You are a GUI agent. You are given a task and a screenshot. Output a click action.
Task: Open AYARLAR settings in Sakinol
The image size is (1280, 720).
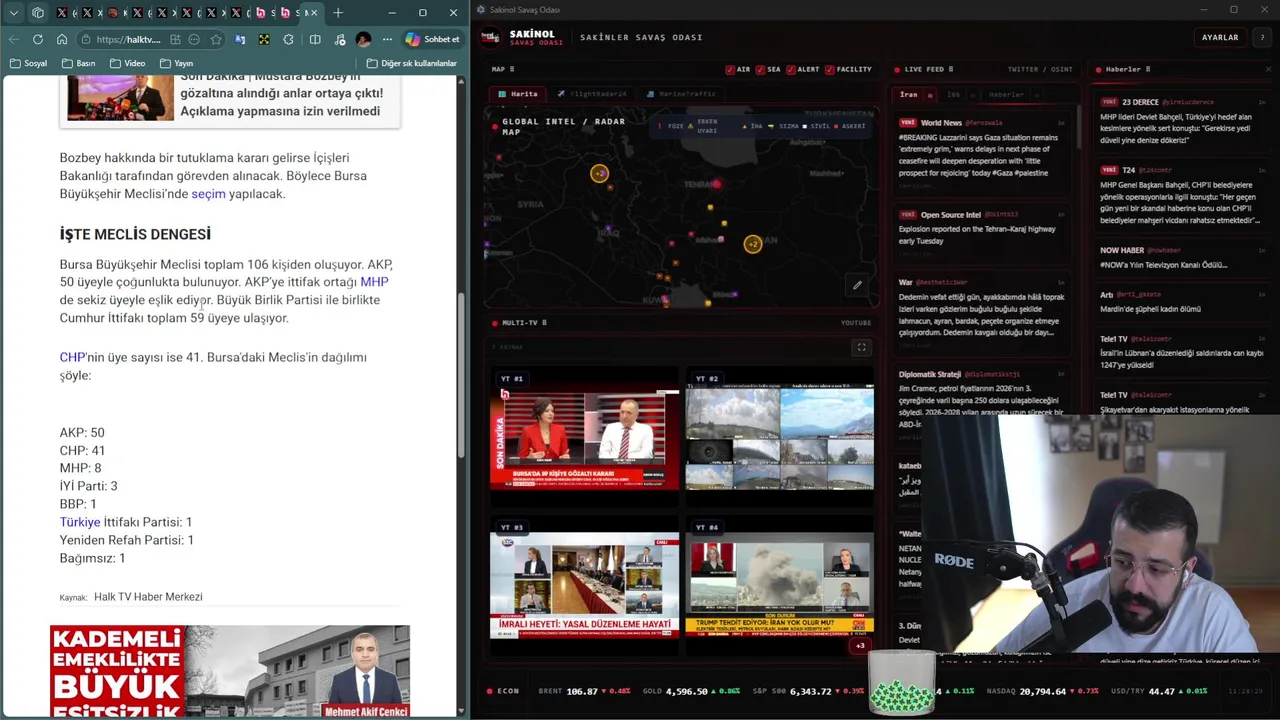[x=1220, y=37]
